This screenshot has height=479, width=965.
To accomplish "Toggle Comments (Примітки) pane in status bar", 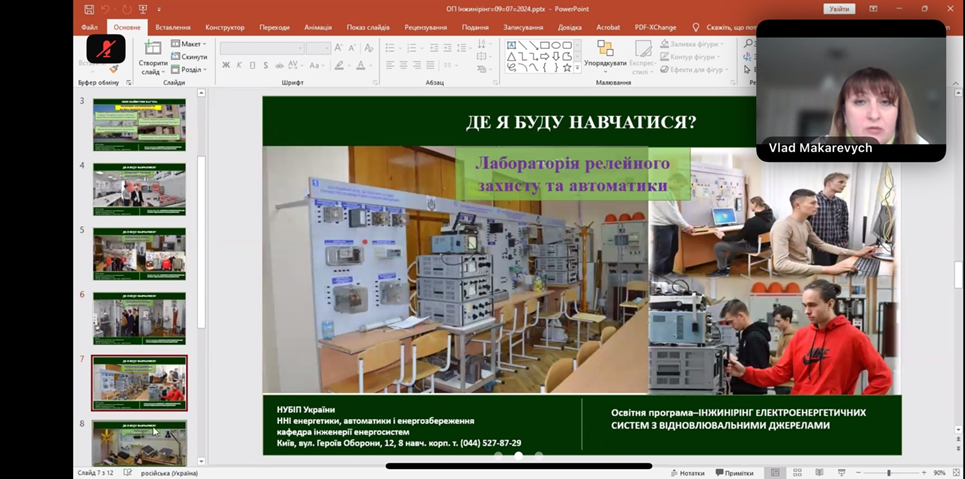I will (735, 473).
